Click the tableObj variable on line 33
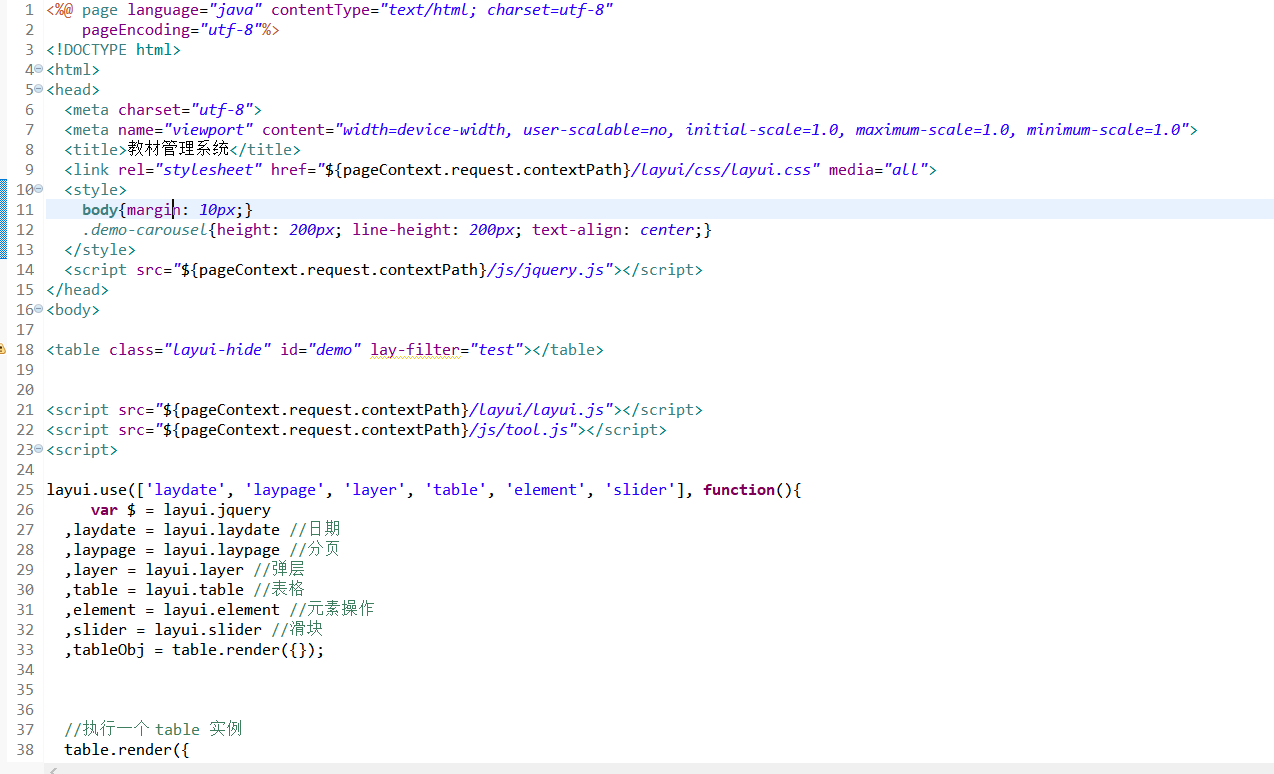 click(x=109, y=649)
